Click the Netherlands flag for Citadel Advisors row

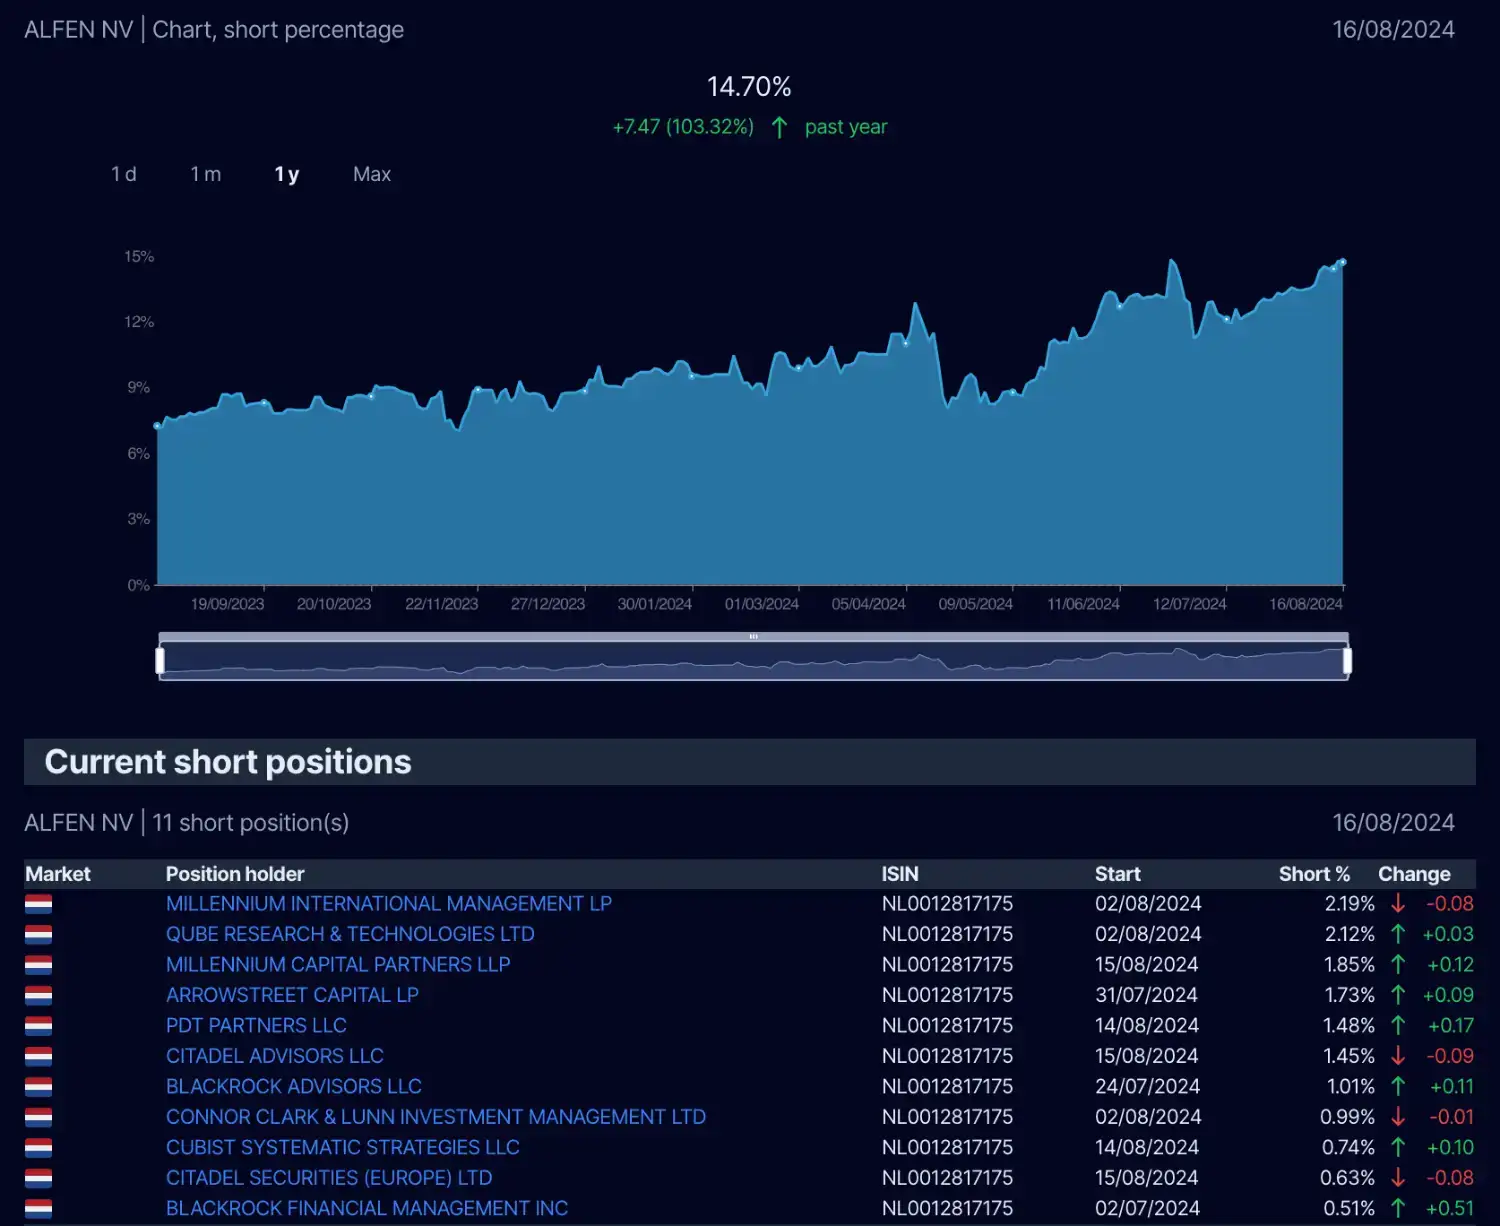tap(38, 1057)
